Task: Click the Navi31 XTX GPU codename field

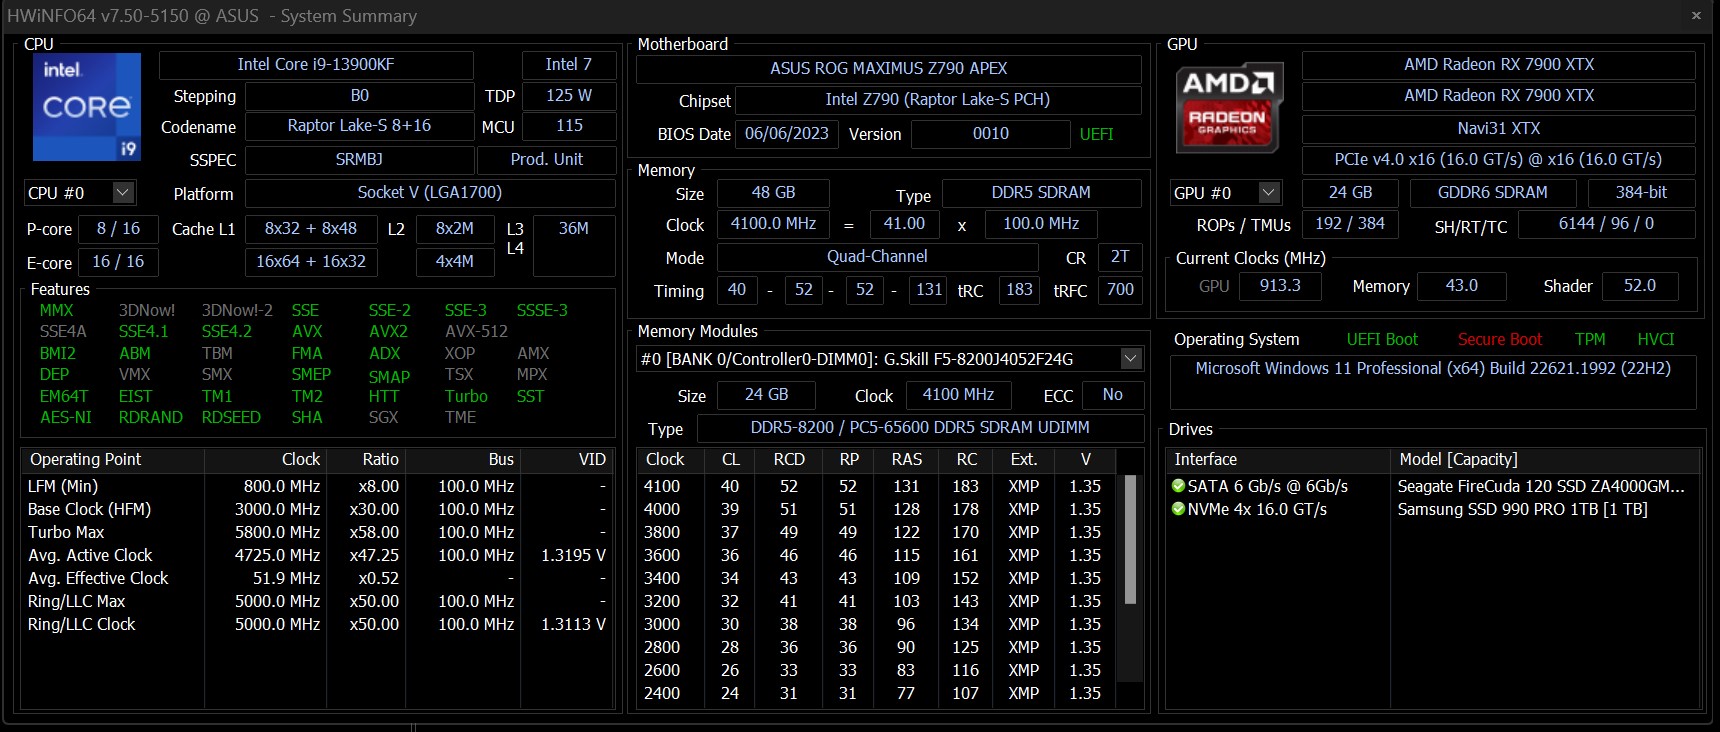Action: click(x=1498, y=129)
